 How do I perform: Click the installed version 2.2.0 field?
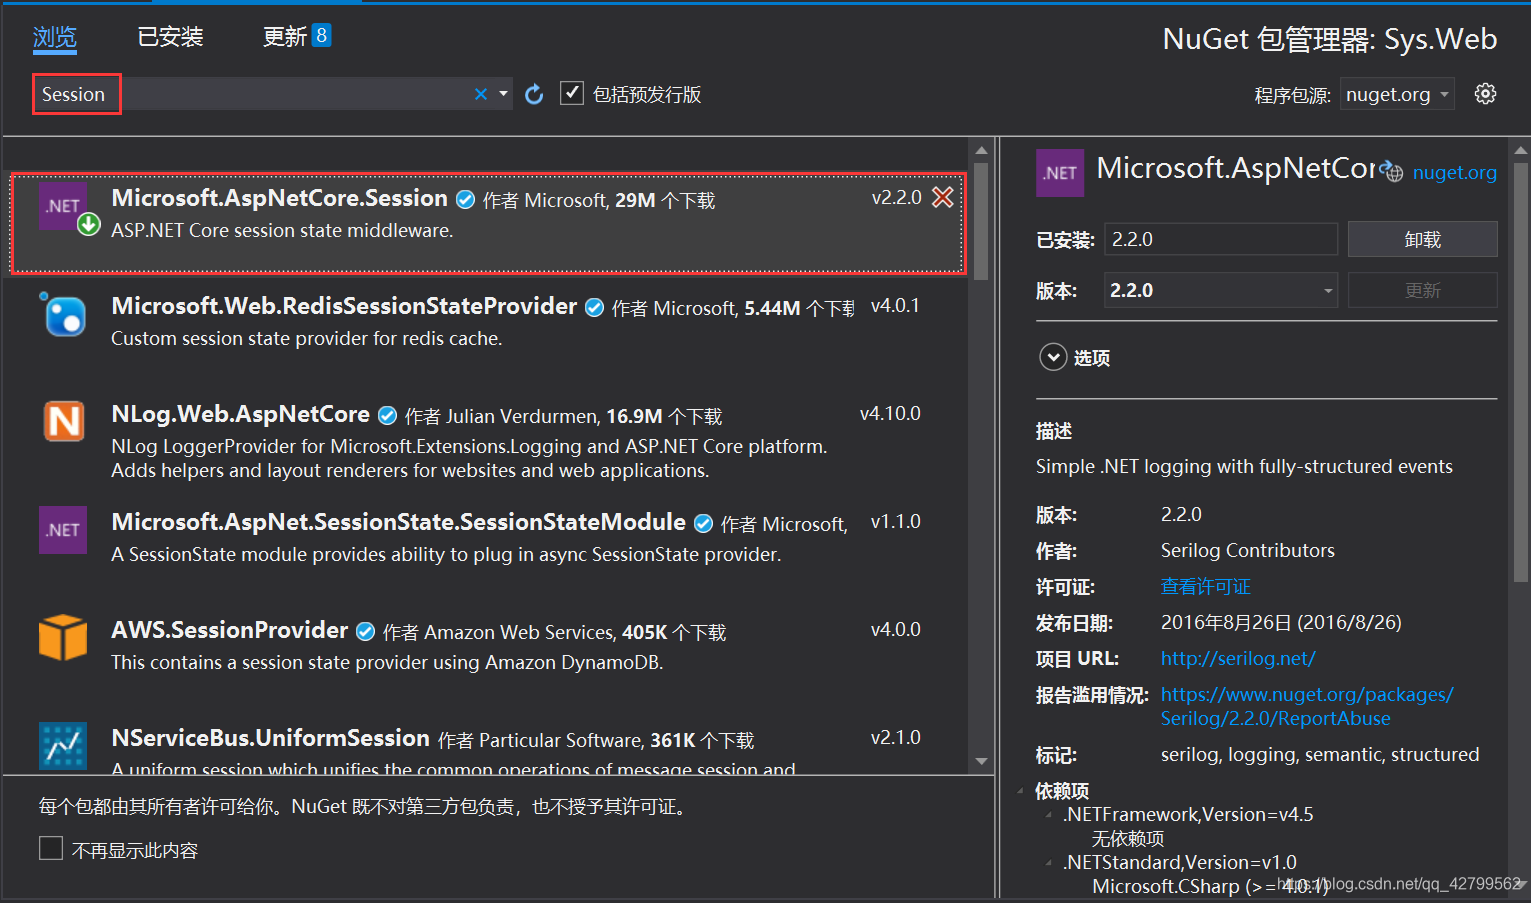point(1220,239)
